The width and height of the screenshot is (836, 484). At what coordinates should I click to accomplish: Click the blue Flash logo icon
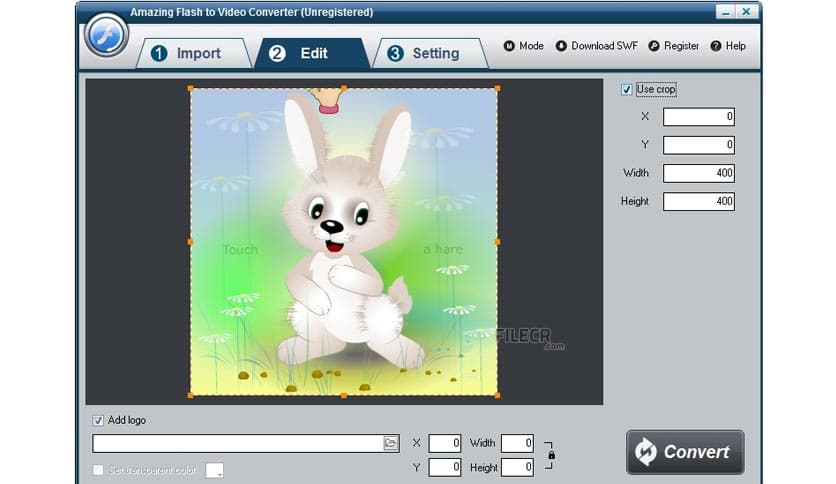pyautogui.click(x=106, y=35)
